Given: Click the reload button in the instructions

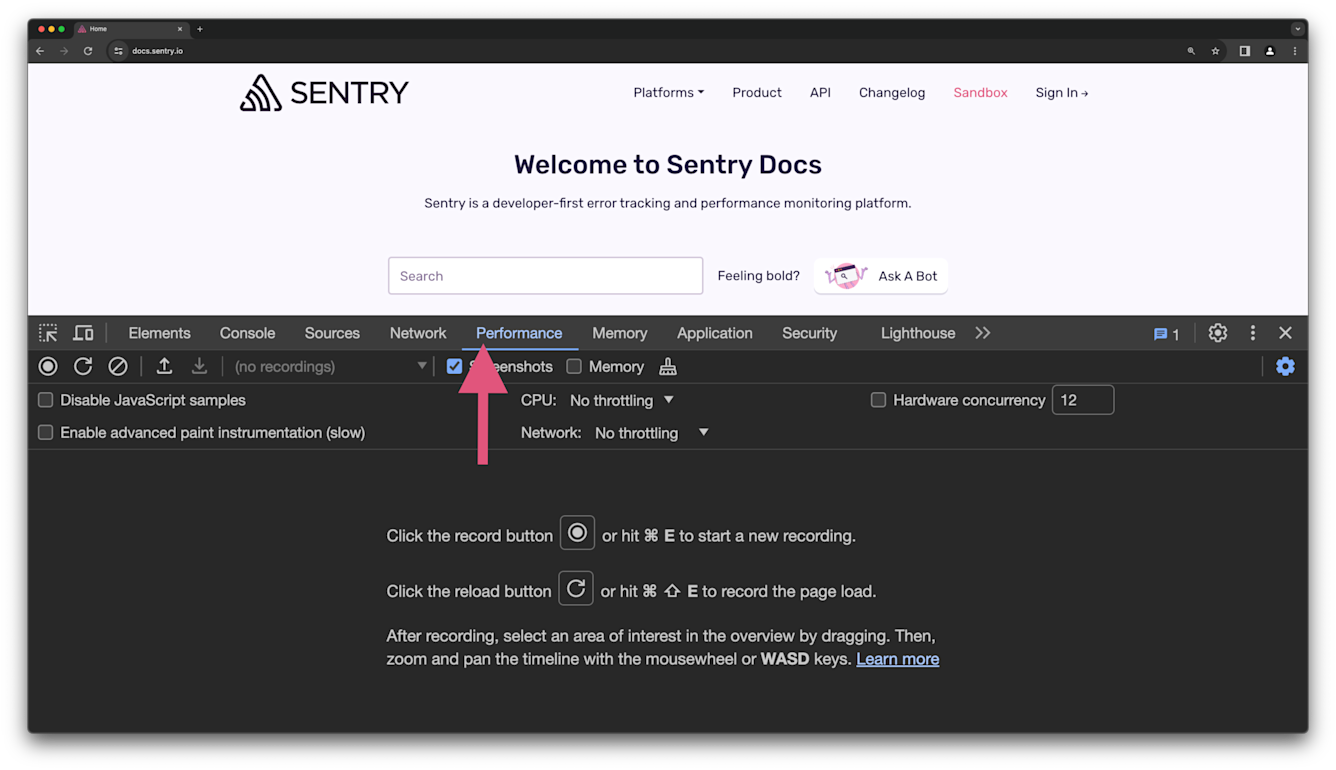Looking at the screenshot, I should pyautogui.click(x=576, y=588).
